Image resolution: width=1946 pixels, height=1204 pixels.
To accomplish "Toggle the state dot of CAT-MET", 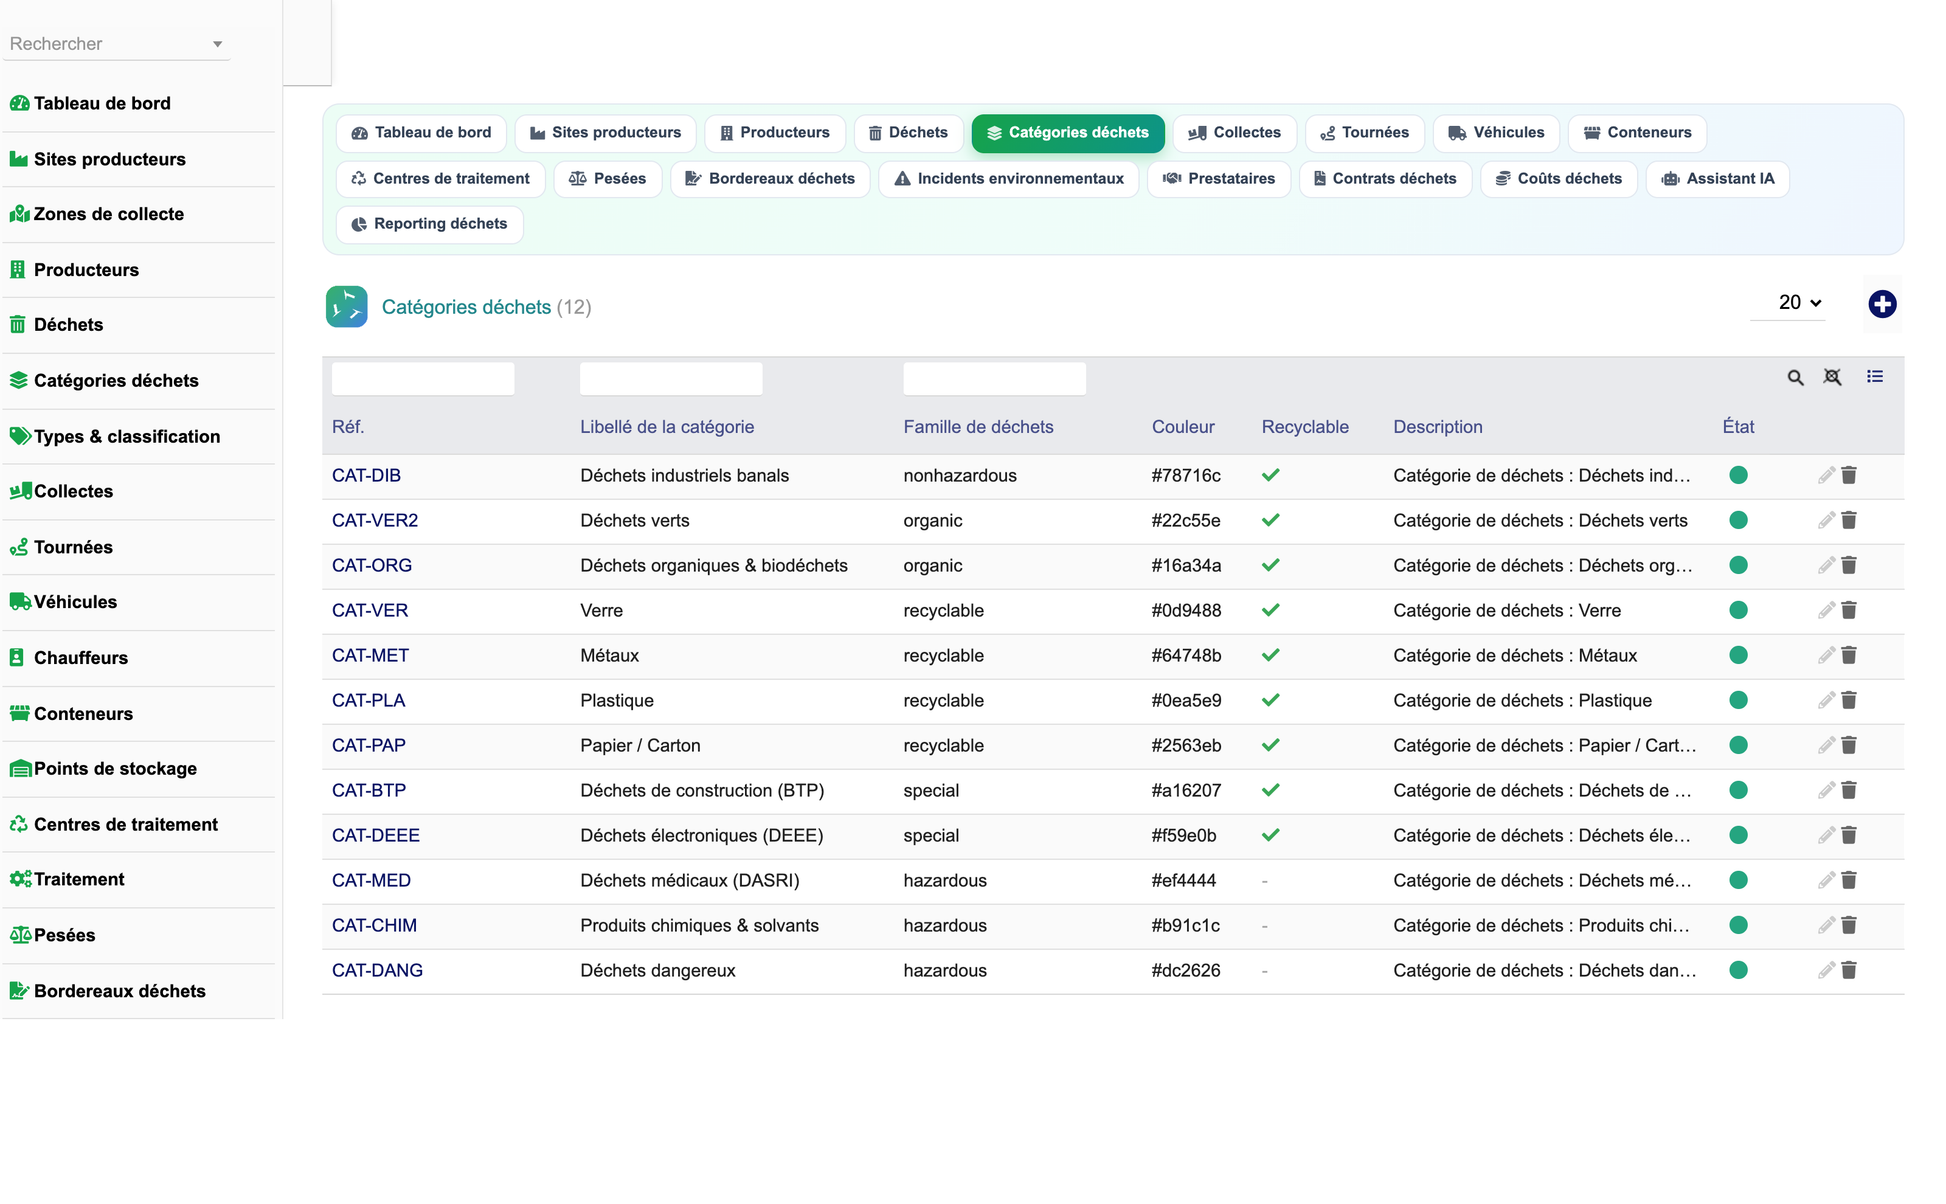I will [x=1738, y=655].
